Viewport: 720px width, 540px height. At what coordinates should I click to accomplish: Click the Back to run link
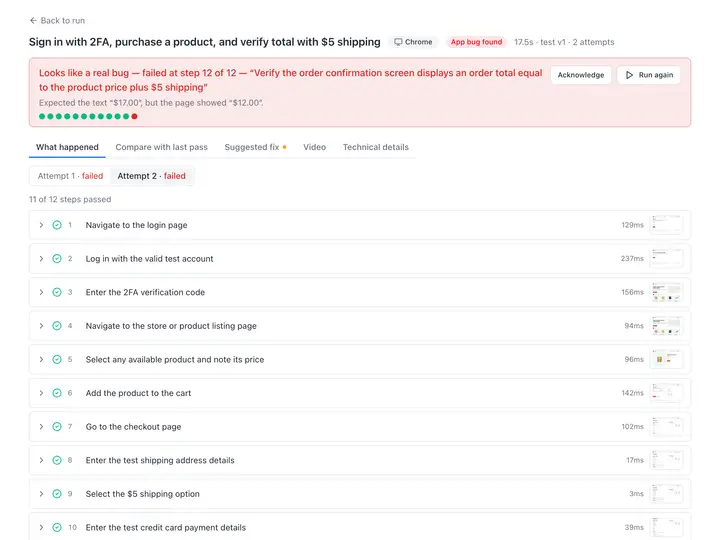tap(57, 21)
